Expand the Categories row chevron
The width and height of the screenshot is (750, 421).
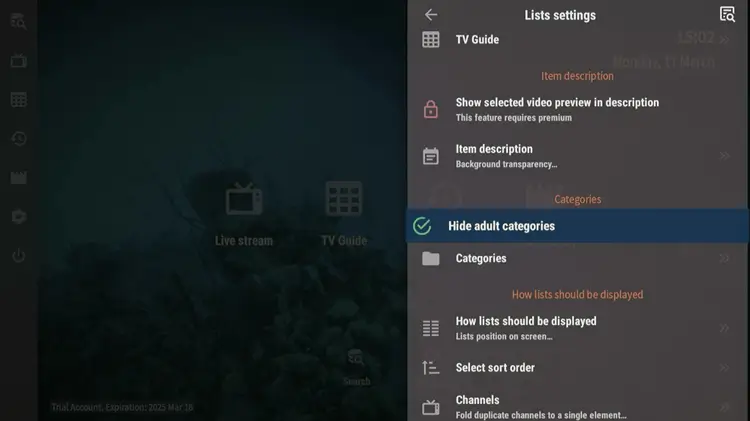(x=724, y=259)
